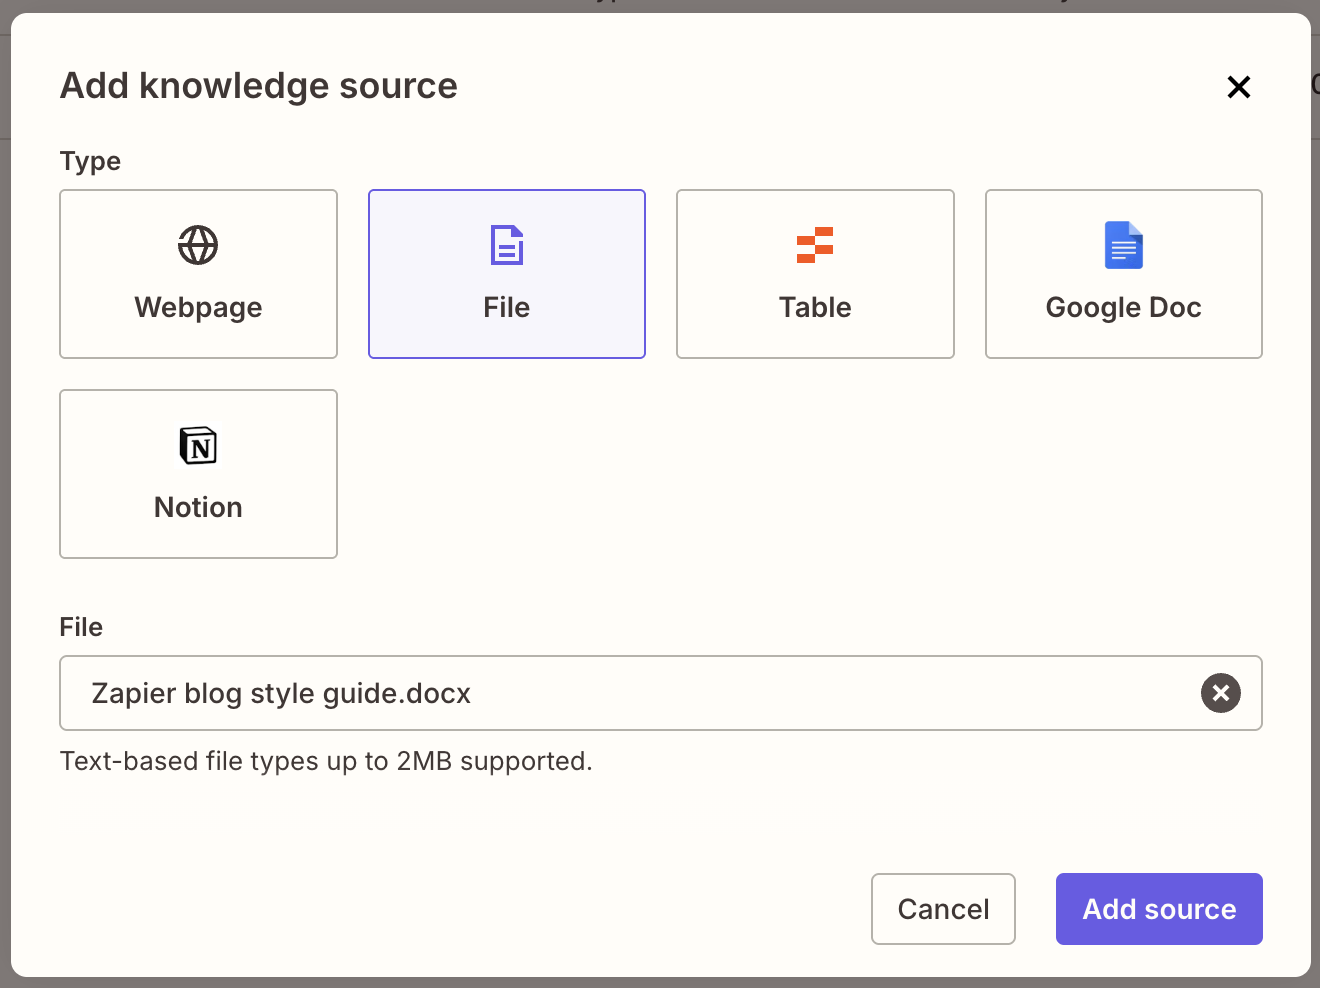
Task: Click the Notion logo icon
Action: coord(198,446)
